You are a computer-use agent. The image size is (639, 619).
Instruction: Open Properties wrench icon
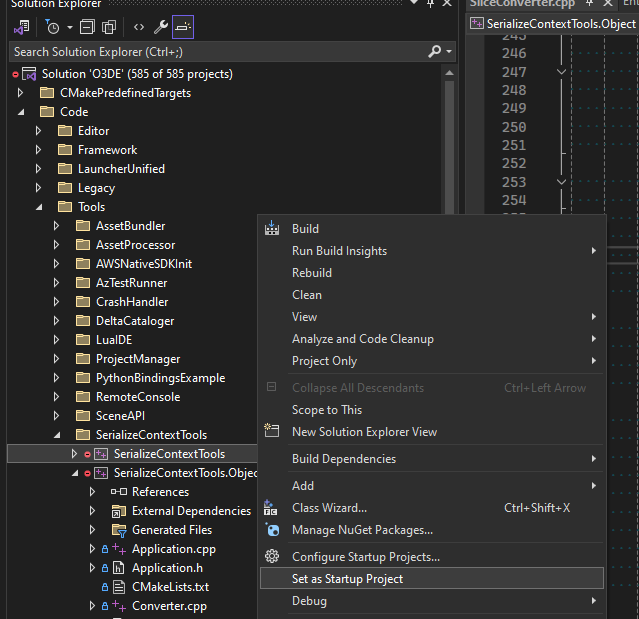click(x=161, y=27)
